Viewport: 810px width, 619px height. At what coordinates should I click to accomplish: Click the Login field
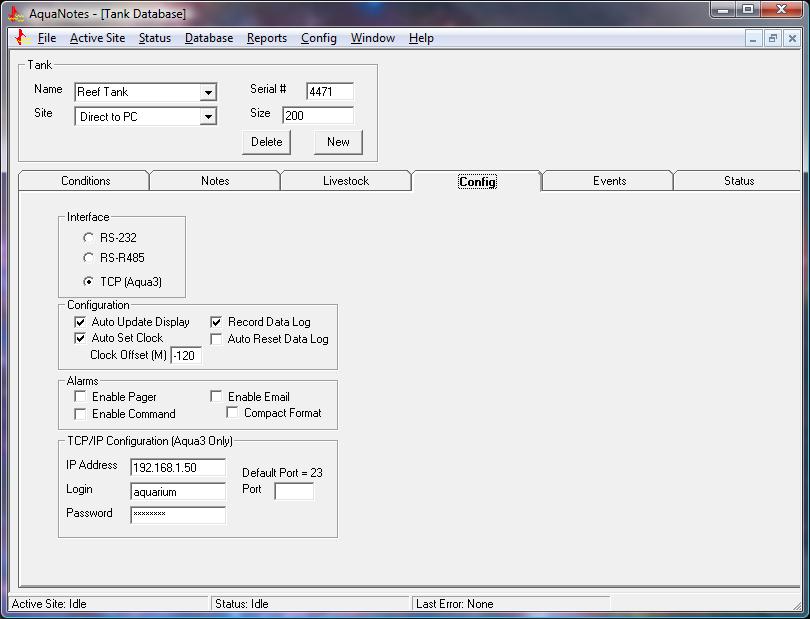[178, 491]
